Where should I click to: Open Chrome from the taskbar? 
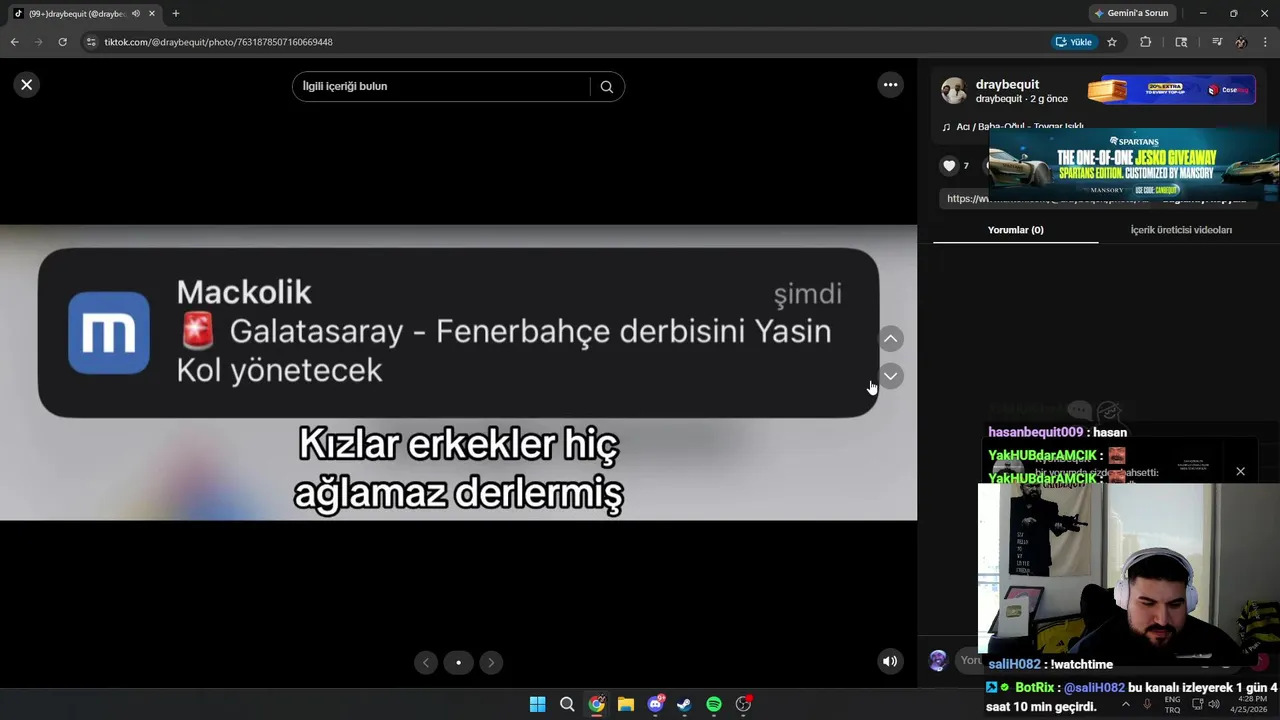(x=596, y=704)
